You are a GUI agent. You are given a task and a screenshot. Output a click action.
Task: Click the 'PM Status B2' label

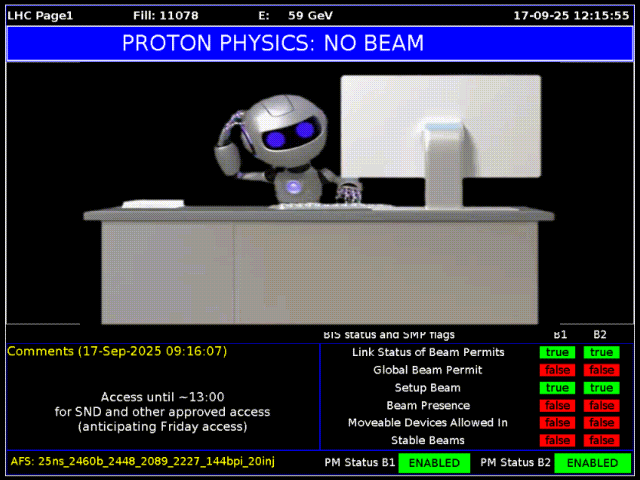tap(516, 462)
